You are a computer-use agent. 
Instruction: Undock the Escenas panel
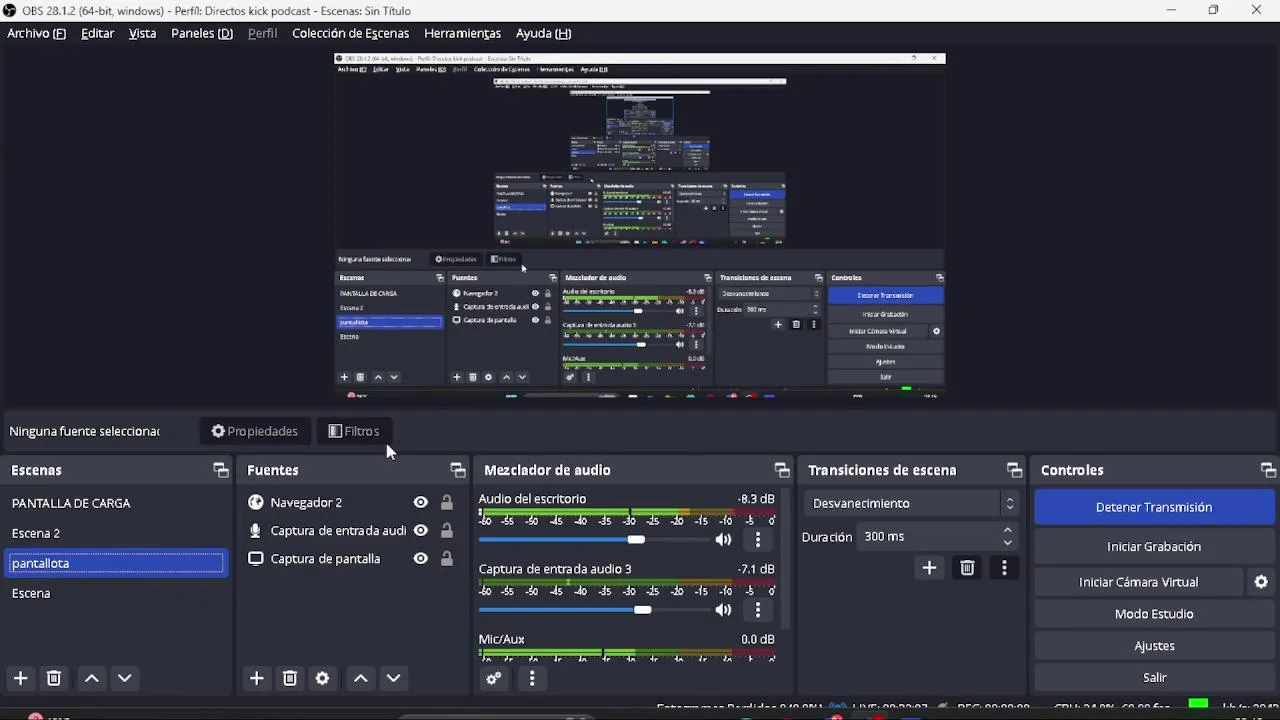[221, 470]
